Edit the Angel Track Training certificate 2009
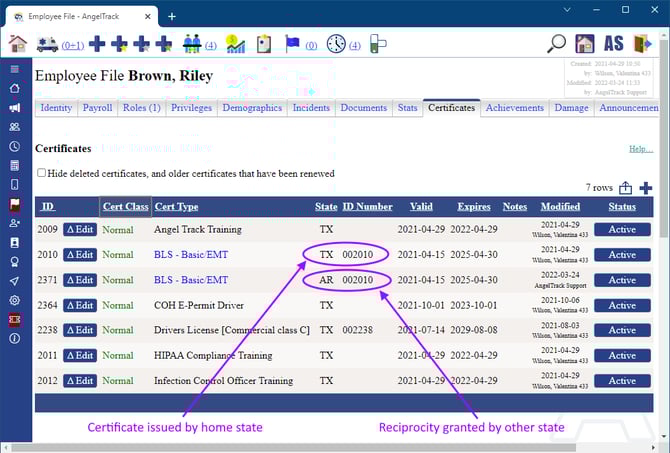This screenshot has height=453, width=670. [80, 229]
